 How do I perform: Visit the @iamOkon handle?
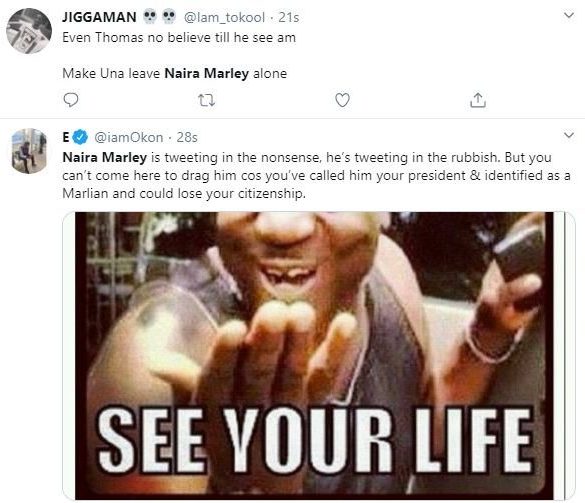[129, 137]
